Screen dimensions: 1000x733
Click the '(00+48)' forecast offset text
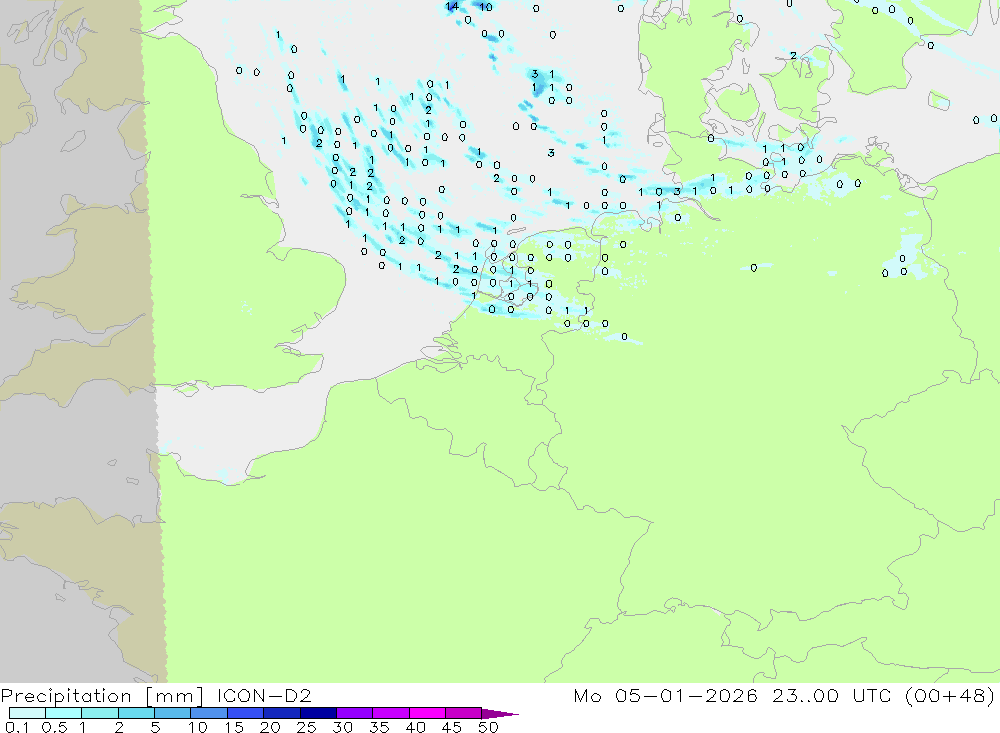pos(950,695)
